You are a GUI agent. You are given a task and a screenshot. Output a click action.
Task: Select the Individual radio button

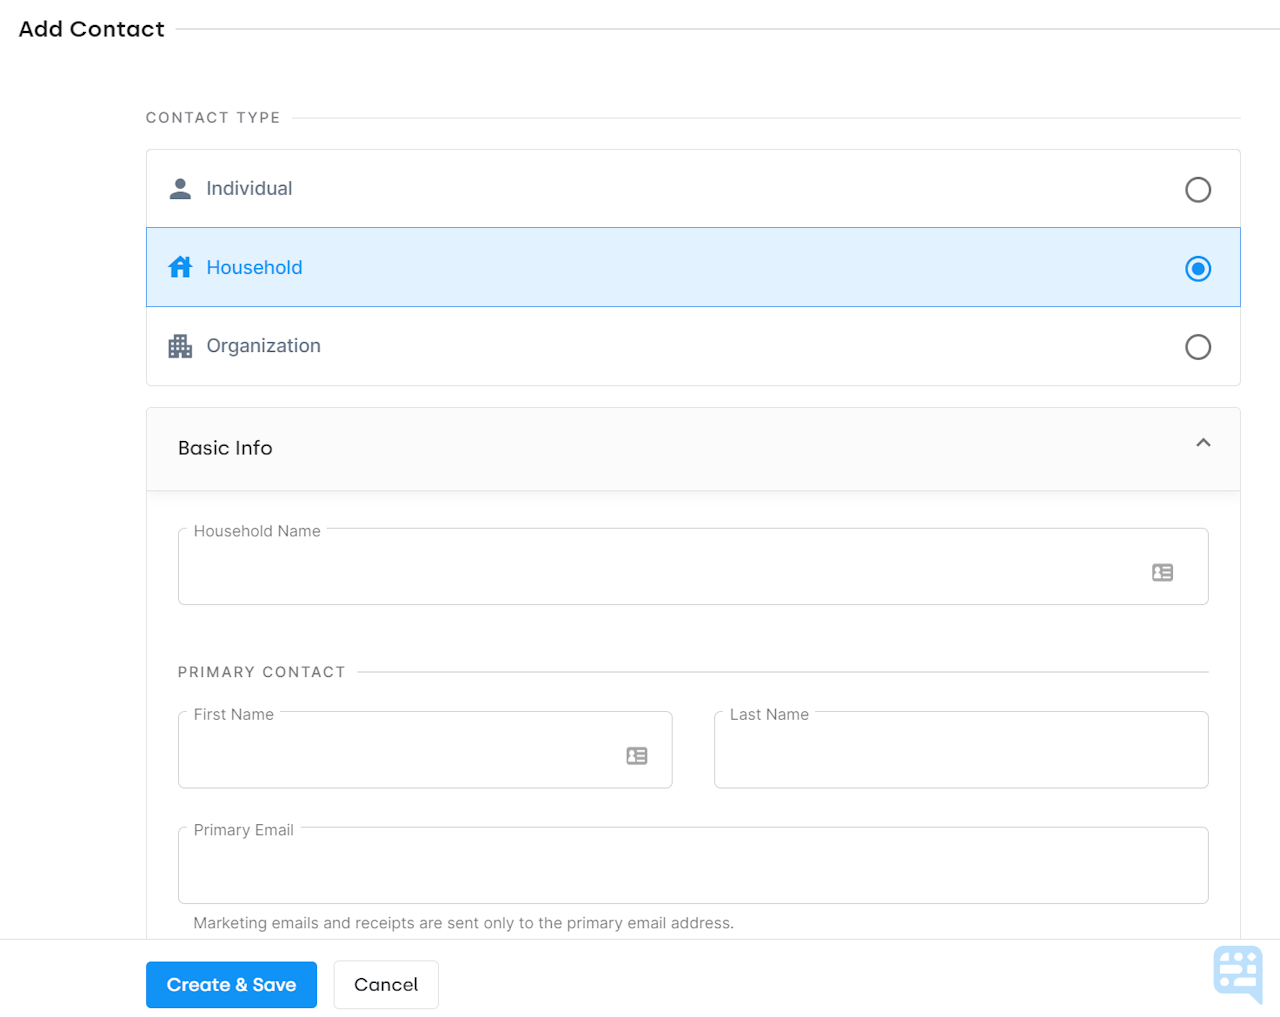(x=1198, y=190)
